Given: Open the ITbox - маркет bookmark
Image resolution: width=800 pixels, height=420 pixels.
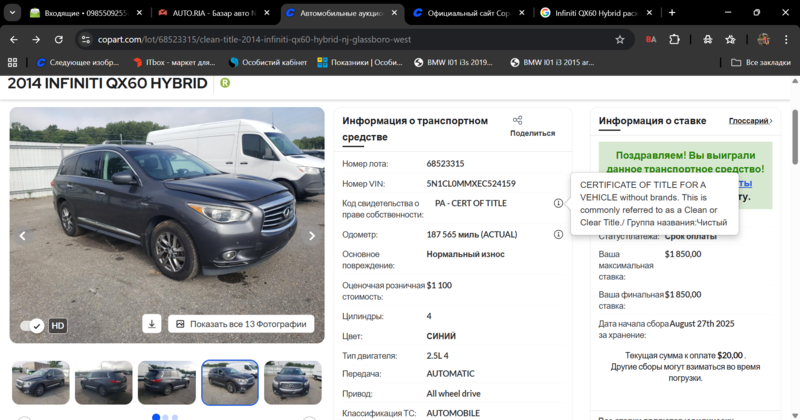Looking at the screenshot, I should coord(174,62).
